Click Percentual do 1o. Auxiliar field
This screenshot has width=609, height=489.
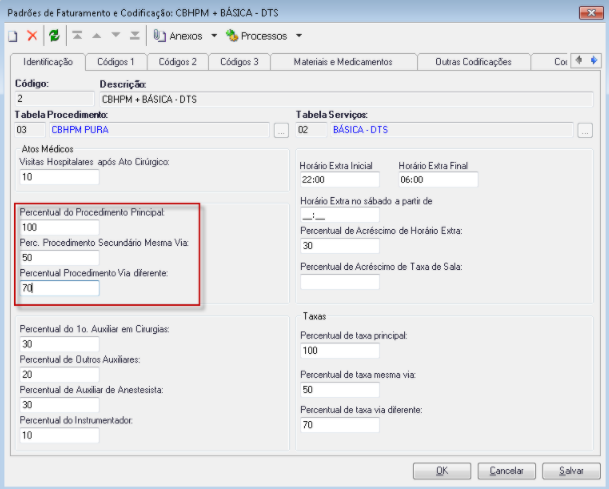pyautogui.click(x=59, y=344)
